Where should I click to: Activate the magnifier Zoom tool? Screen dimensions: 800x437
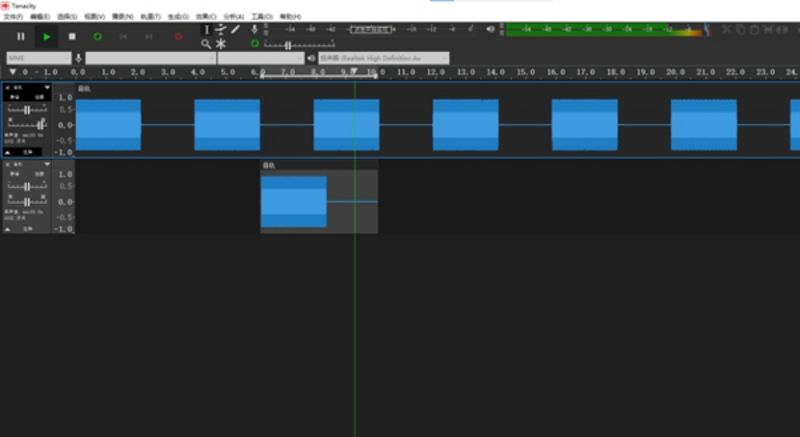[206, 44]
